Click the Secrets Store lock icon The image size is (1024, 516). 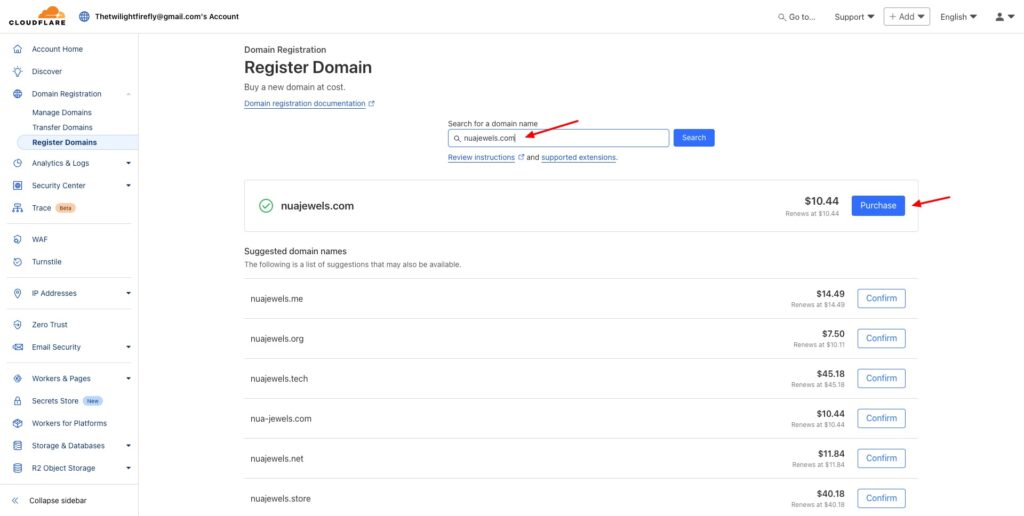tap(18, 401)
